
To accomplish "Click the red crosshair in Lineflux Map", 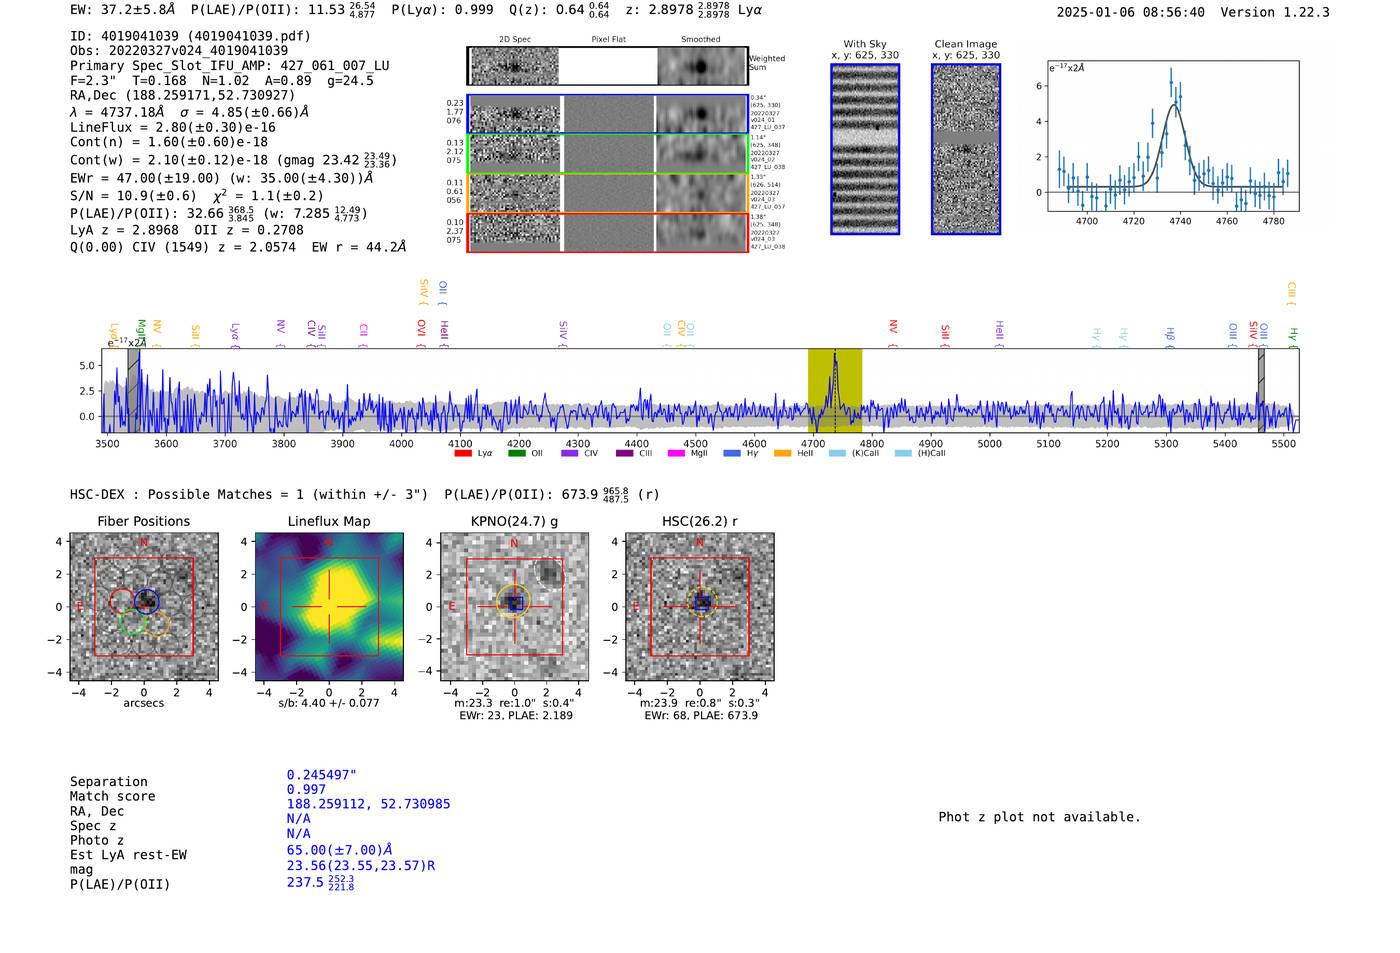I will tap(329, 606).
